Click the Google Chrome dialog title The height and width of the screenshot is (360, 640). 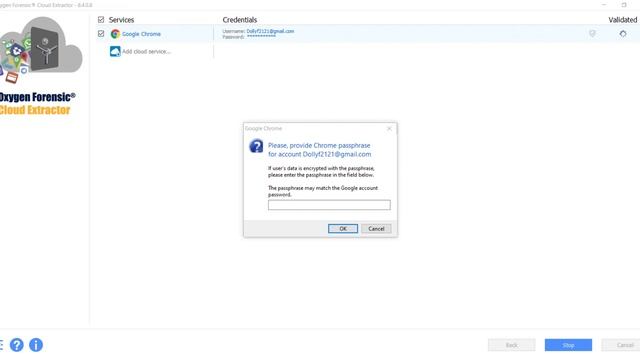(263, 129)
